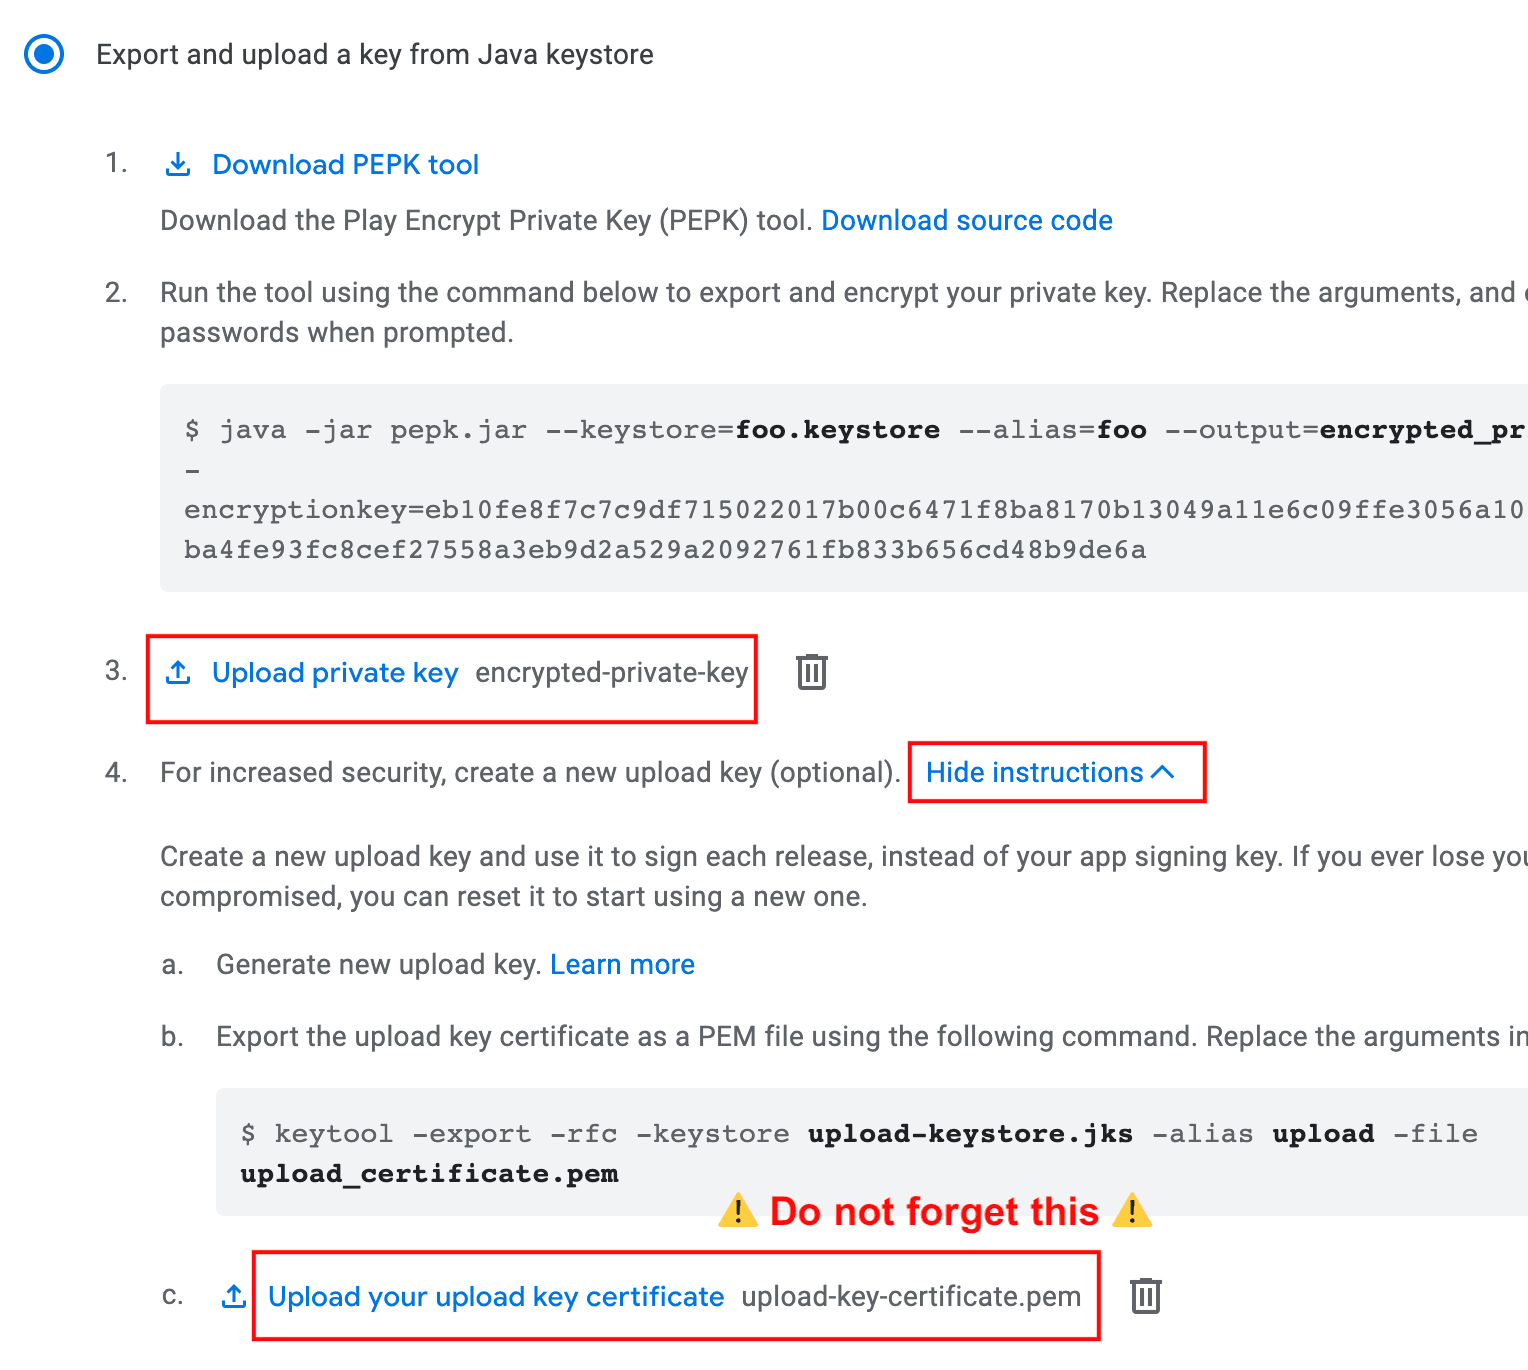This screenshot has height=1370, width=1528.
Task: Click upload icon beside Upload private key
Action: (x=178, y=672)
